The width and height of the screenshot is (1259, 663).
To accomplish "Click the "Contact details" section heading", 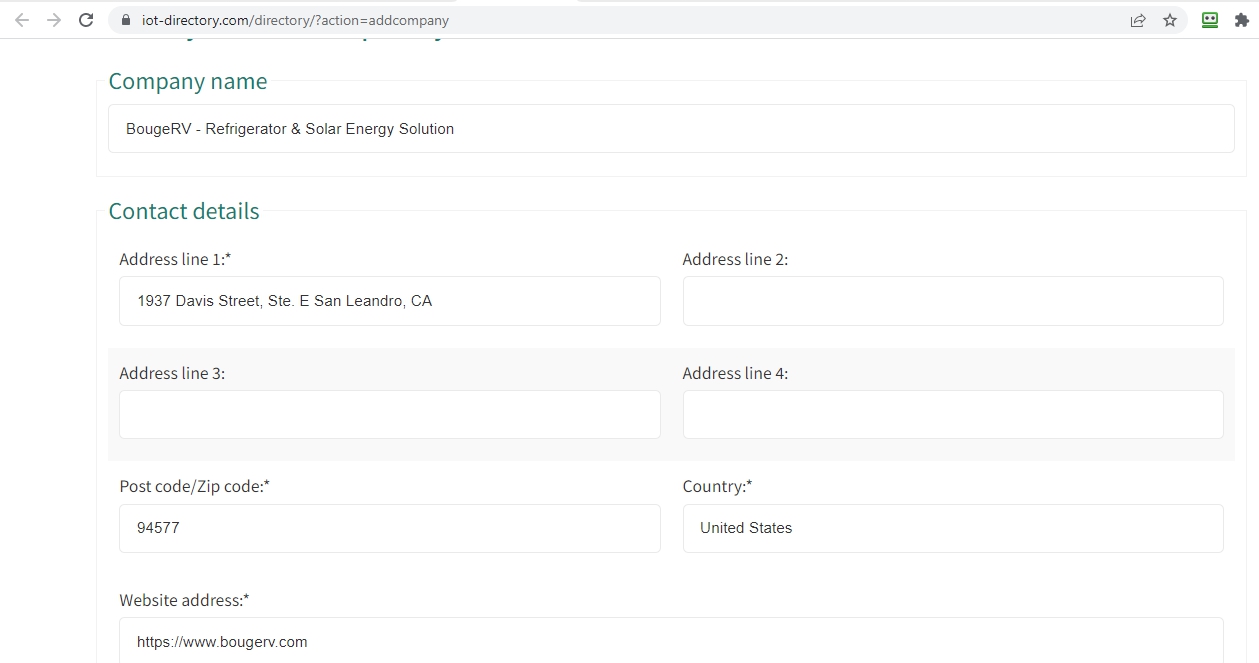I will click(184, 211).
